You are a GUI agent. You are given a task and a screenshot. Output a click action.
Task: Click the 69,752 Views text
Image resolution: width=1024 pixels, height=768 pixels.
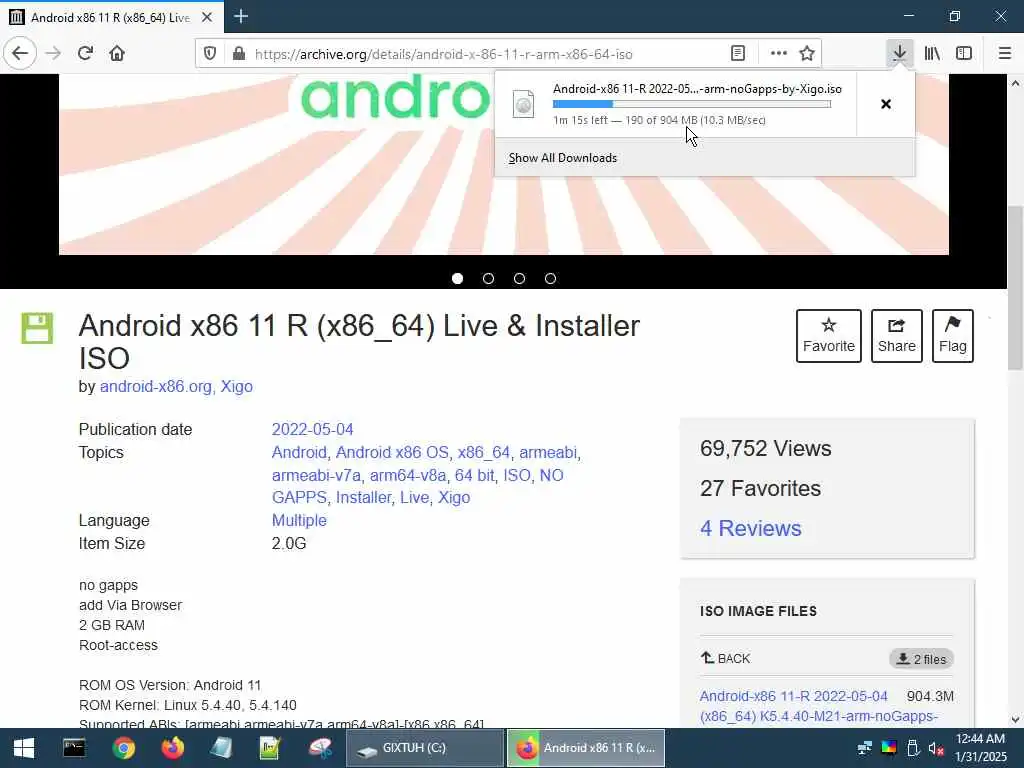(765, 449)
